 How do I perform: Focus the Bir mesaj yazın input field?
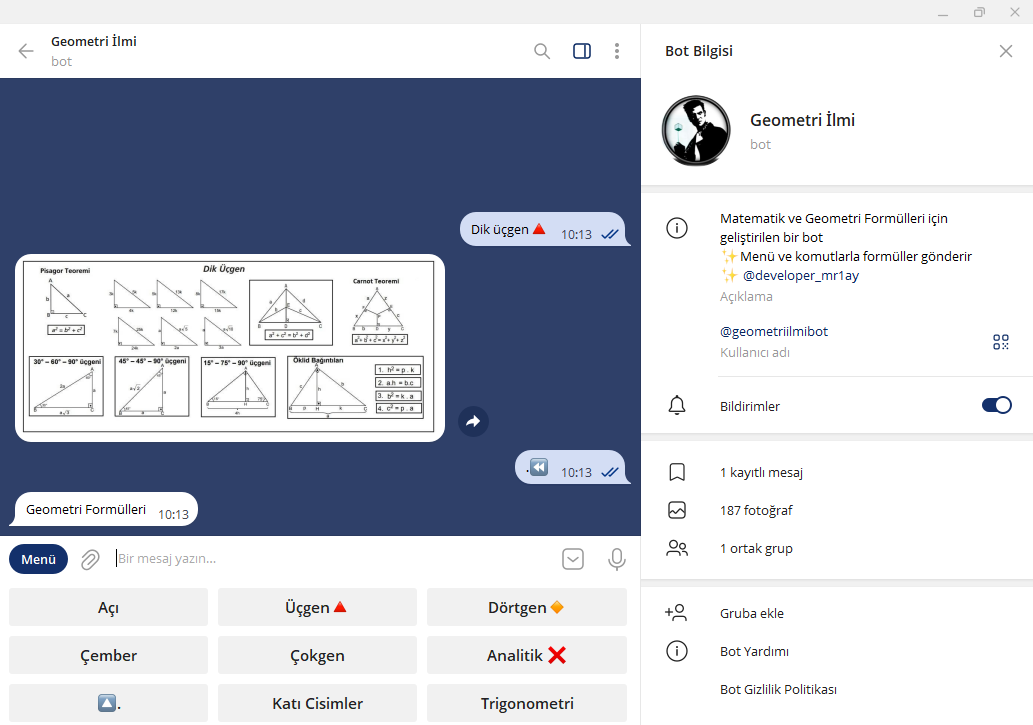333,559
